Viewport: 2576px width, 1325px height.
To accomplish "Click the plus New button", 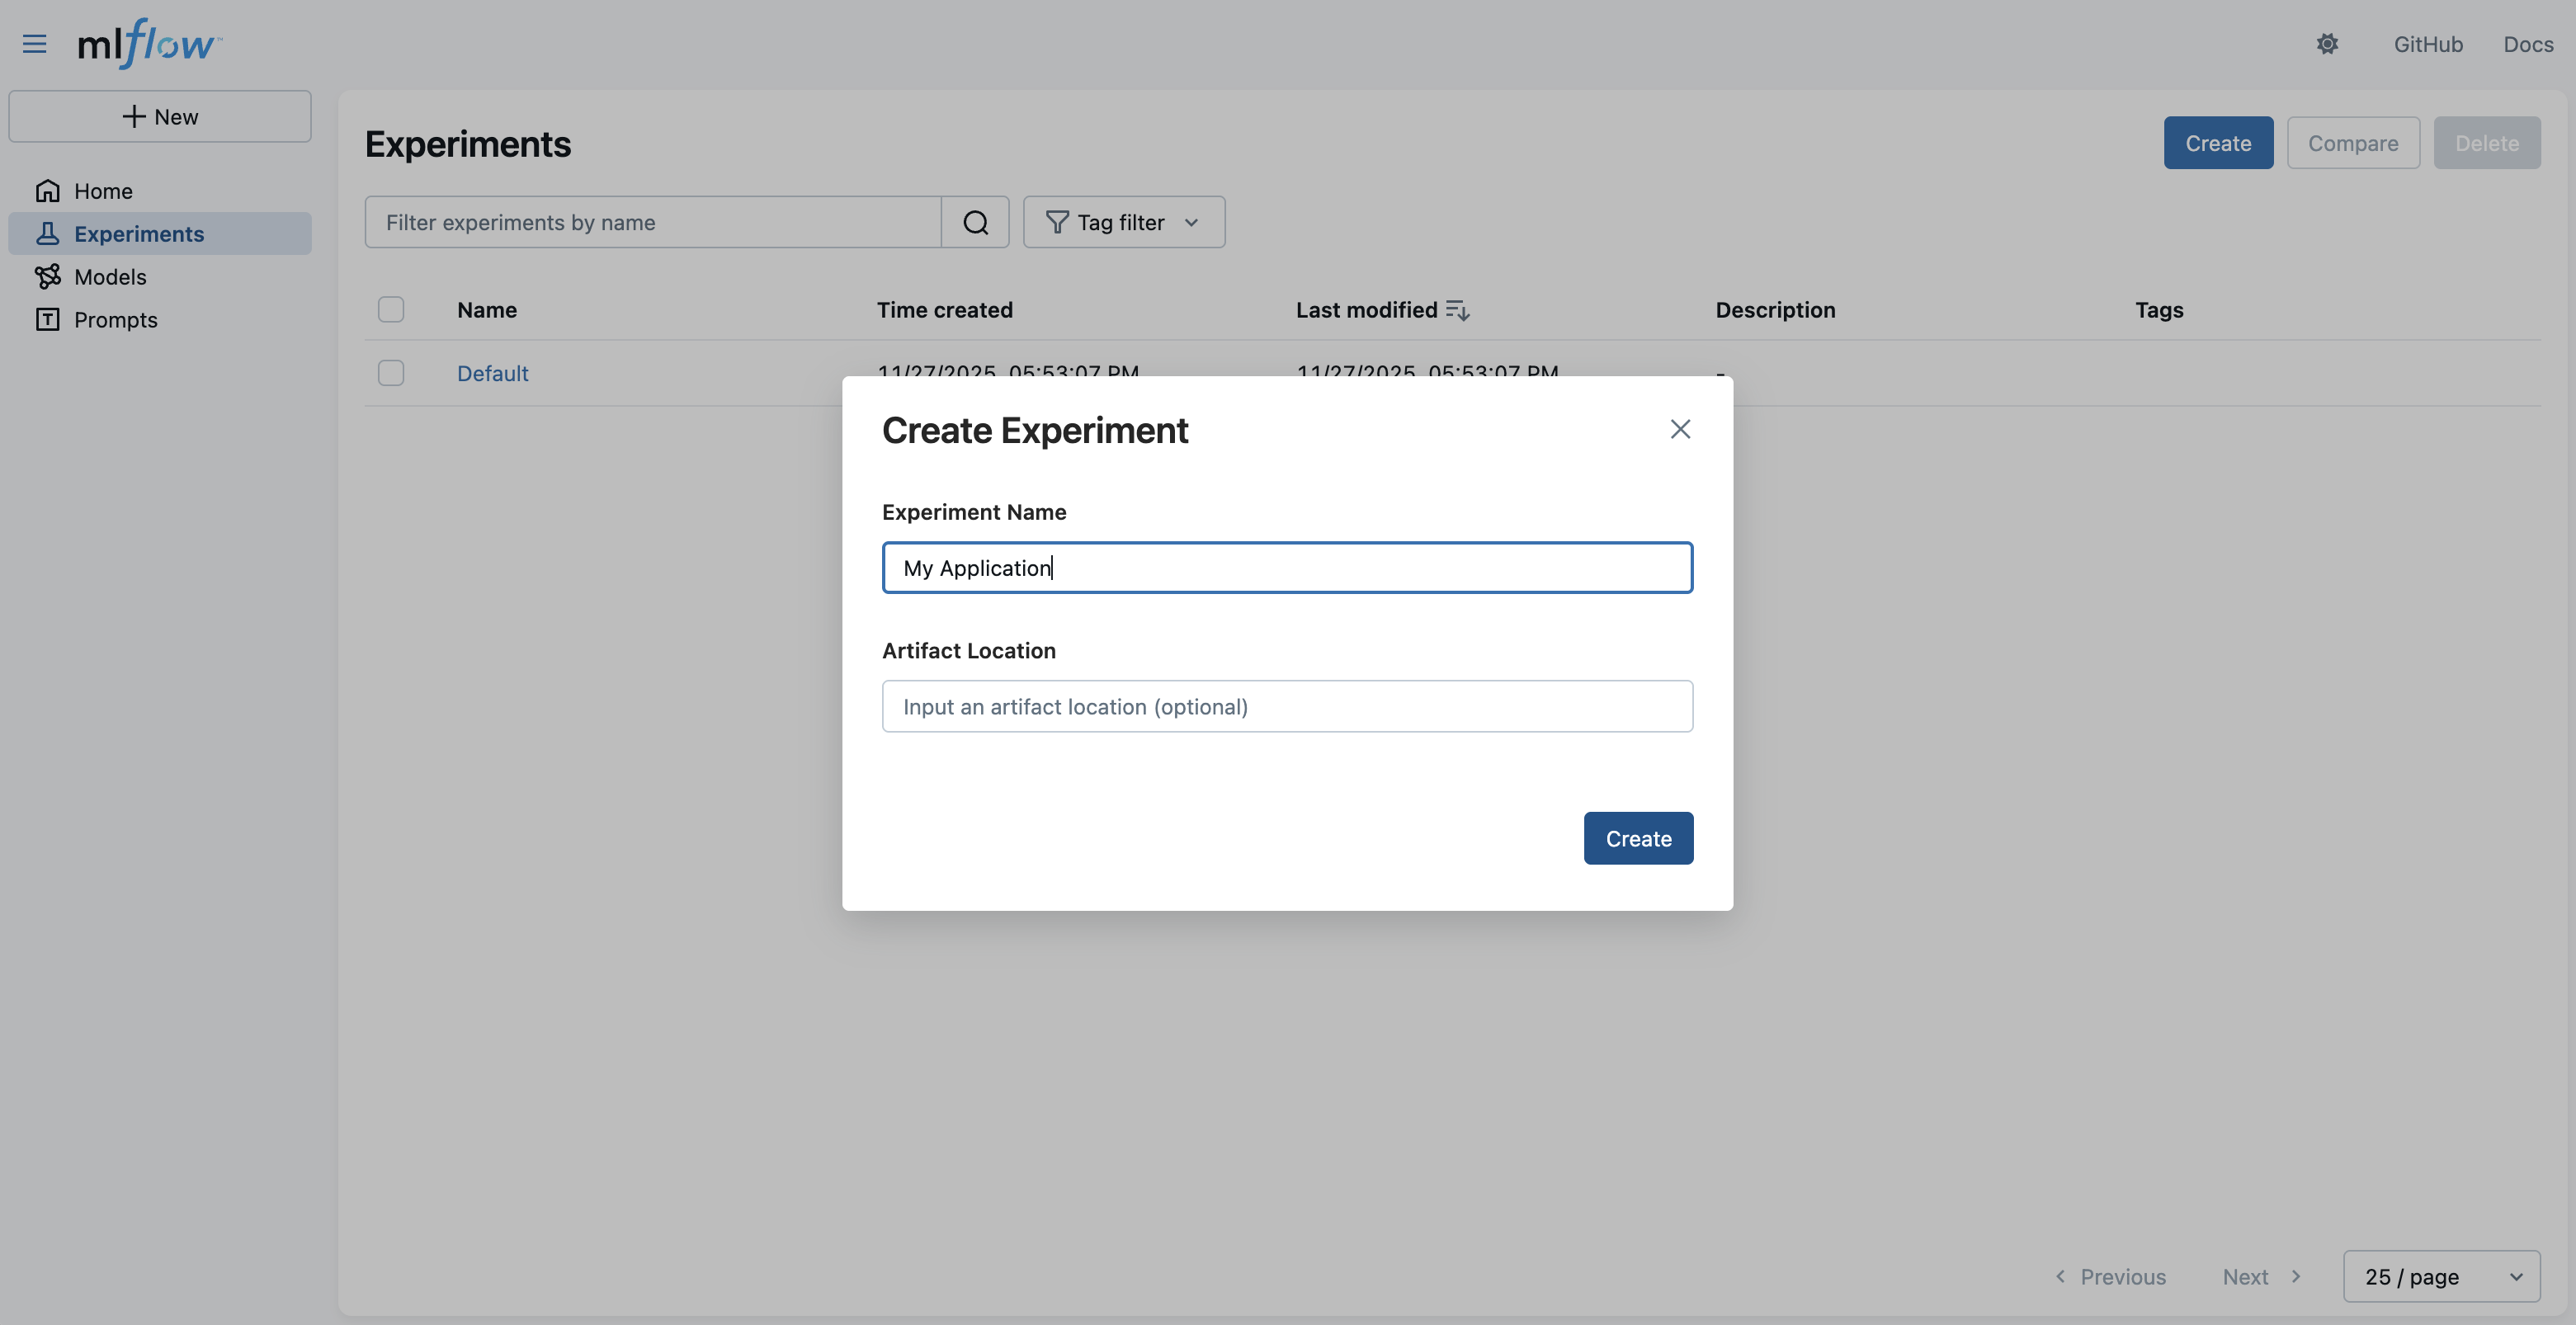I will click(x=160, y=116).
